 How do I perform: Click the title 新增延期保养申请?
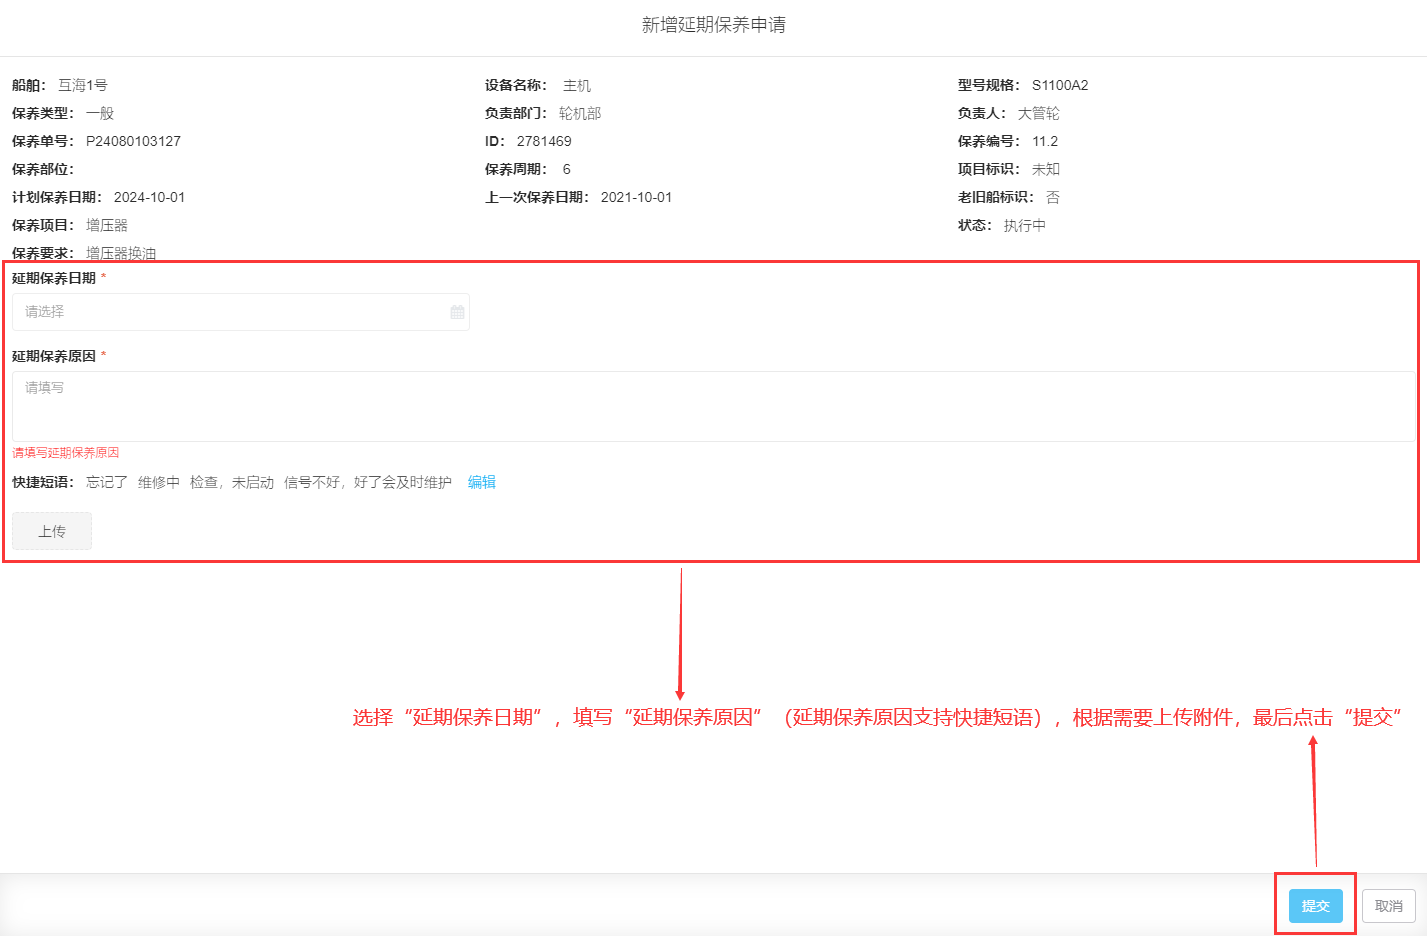(x=713, y=24)
